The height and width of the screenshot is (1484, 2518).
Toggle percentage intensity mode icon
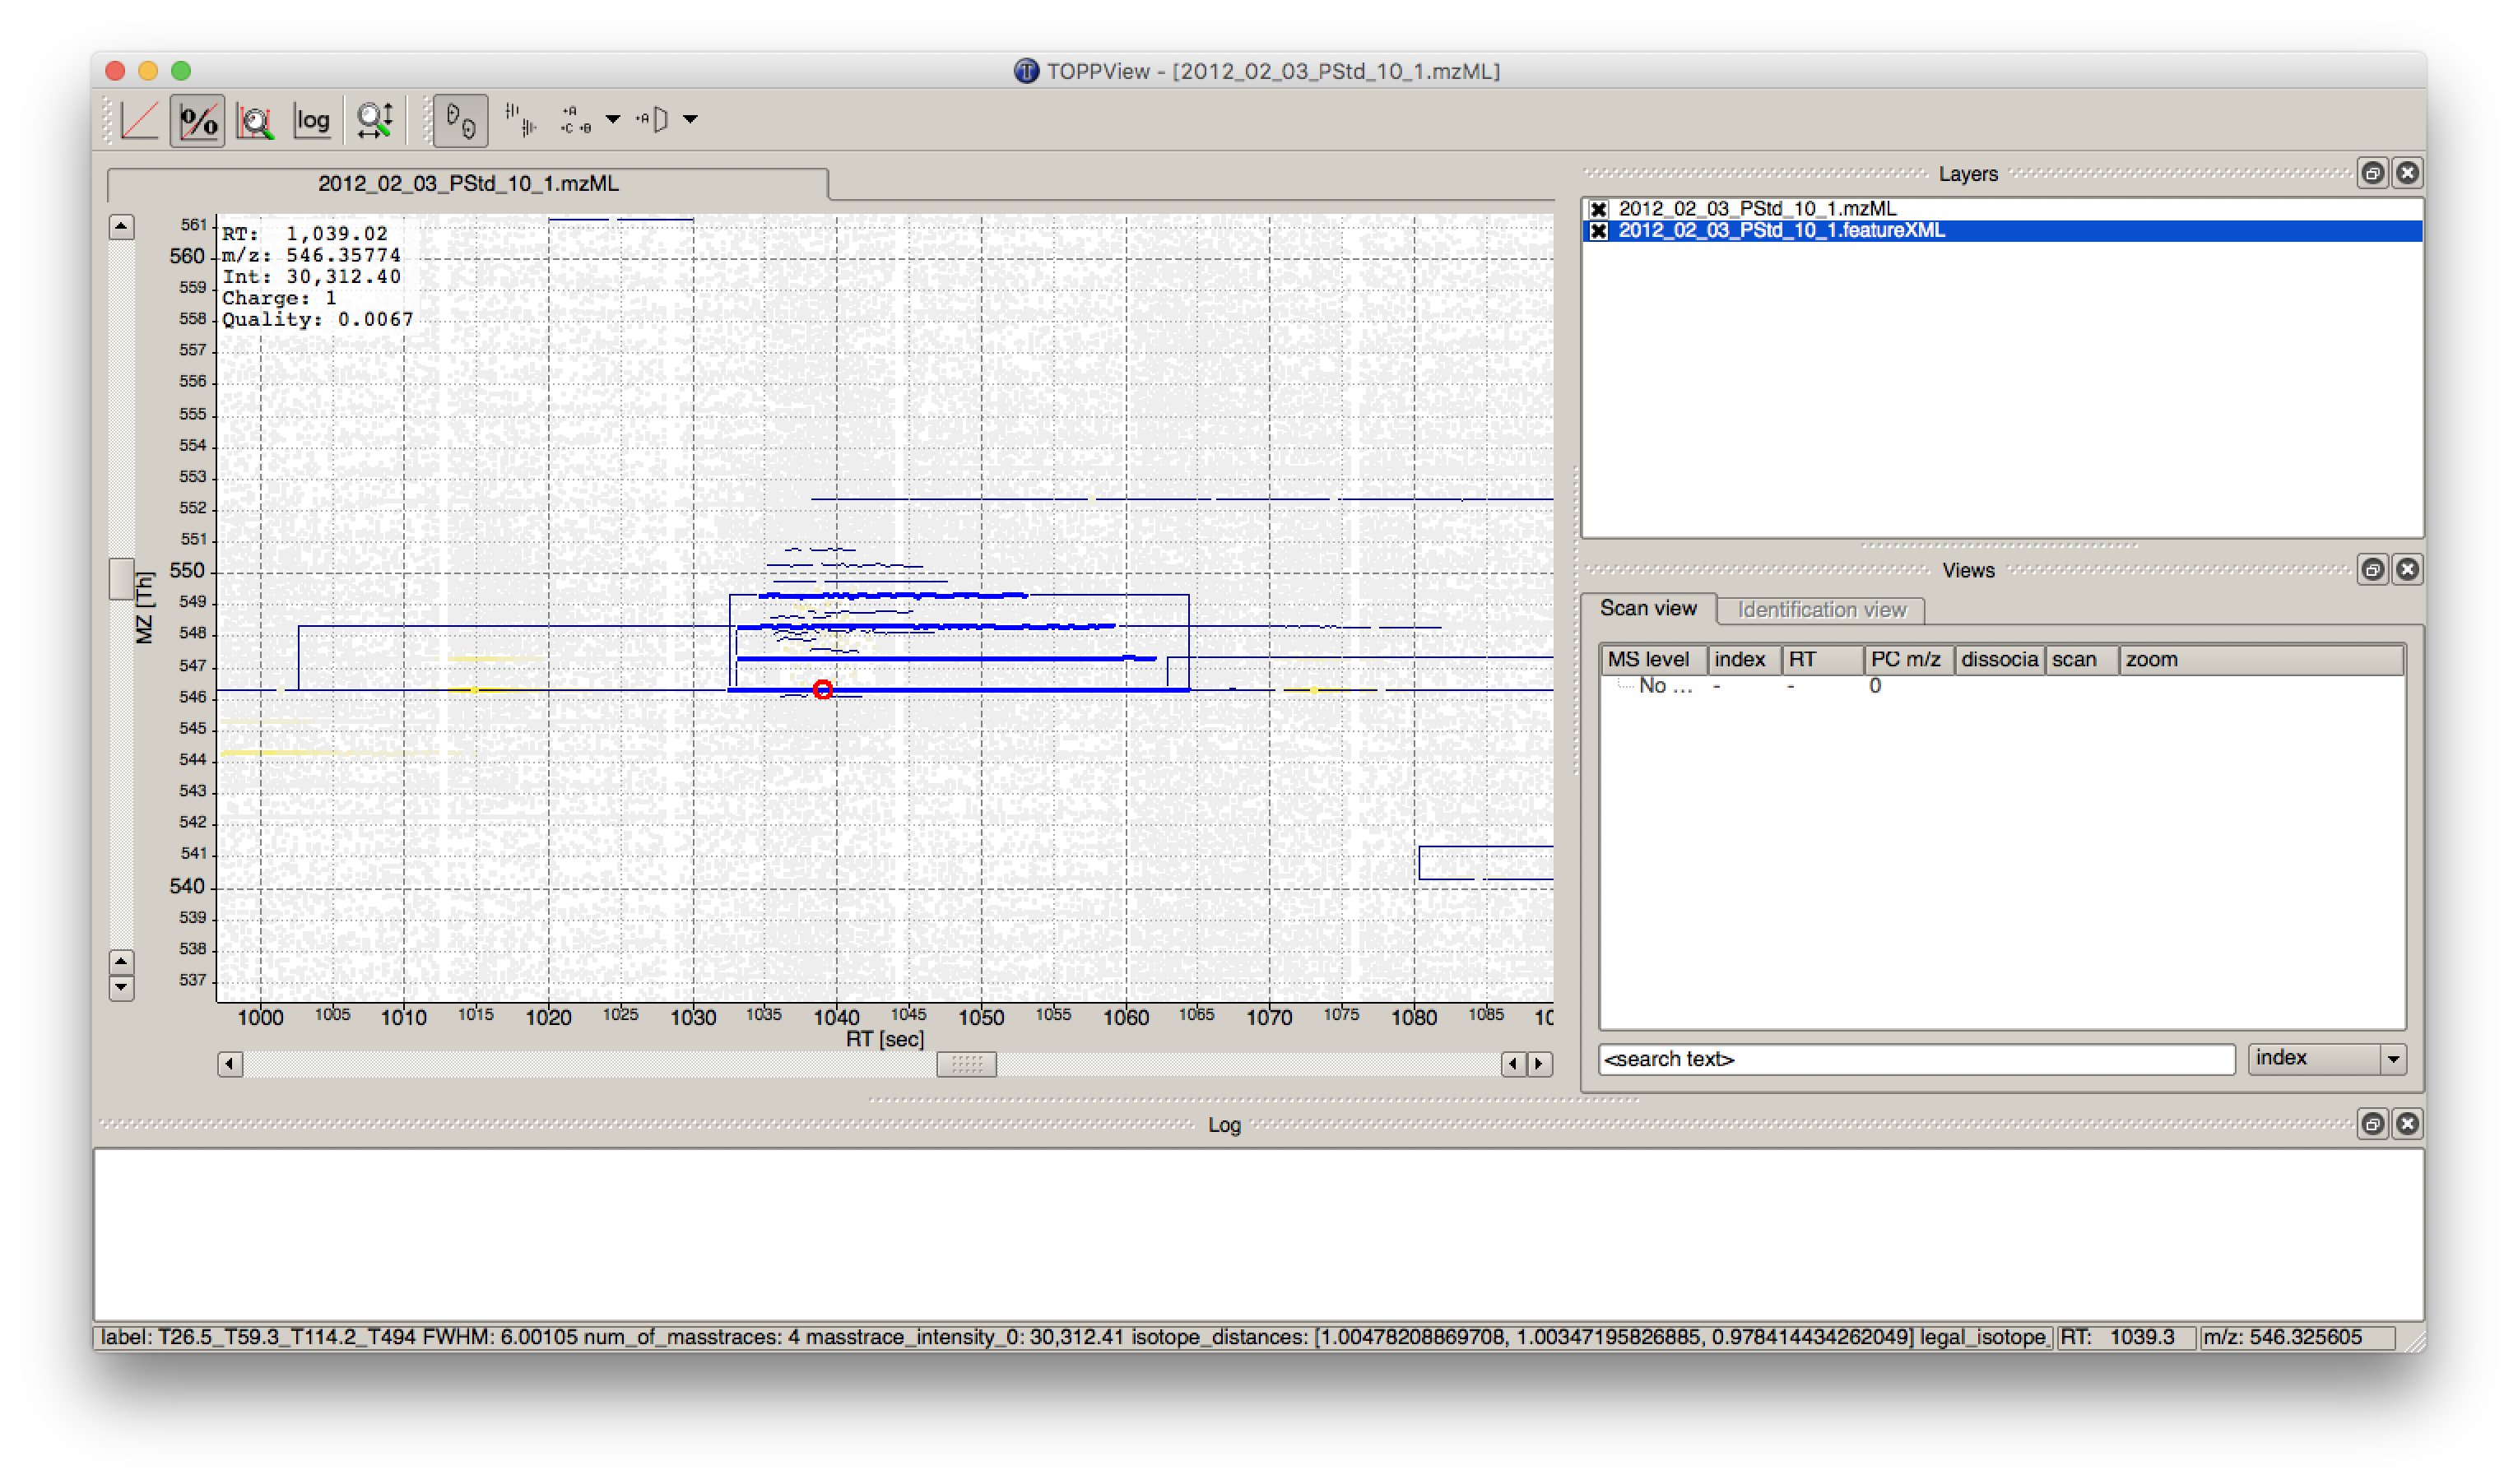(x=198, y=121)
